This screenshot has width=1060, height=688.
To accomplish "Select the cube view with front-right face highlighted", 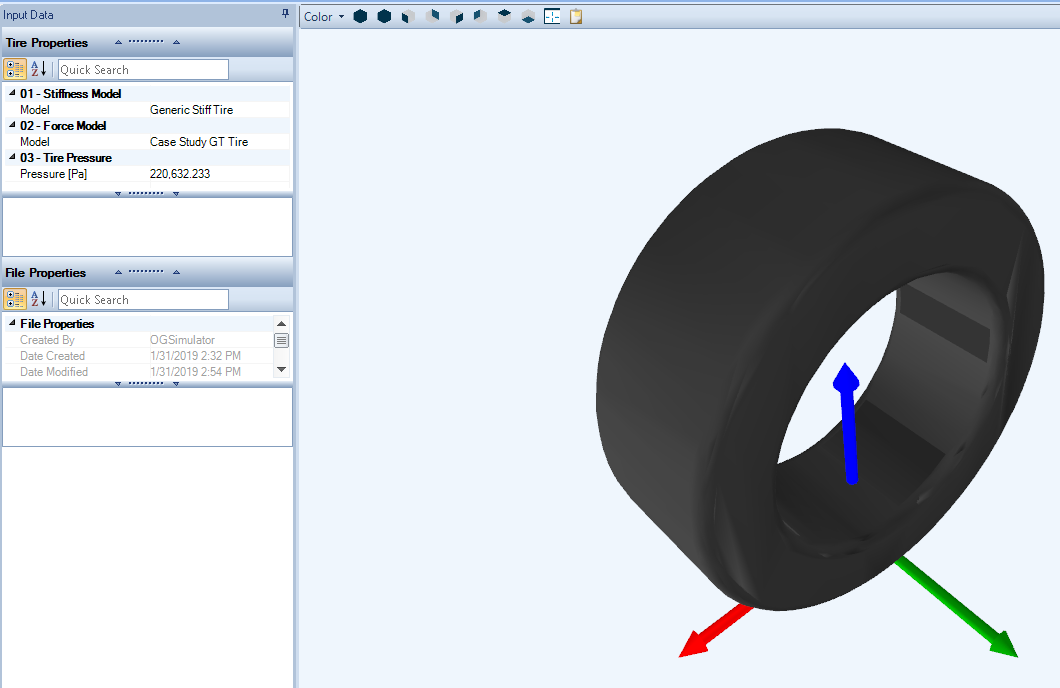I will pyautogui.click(x=456, y=16).
